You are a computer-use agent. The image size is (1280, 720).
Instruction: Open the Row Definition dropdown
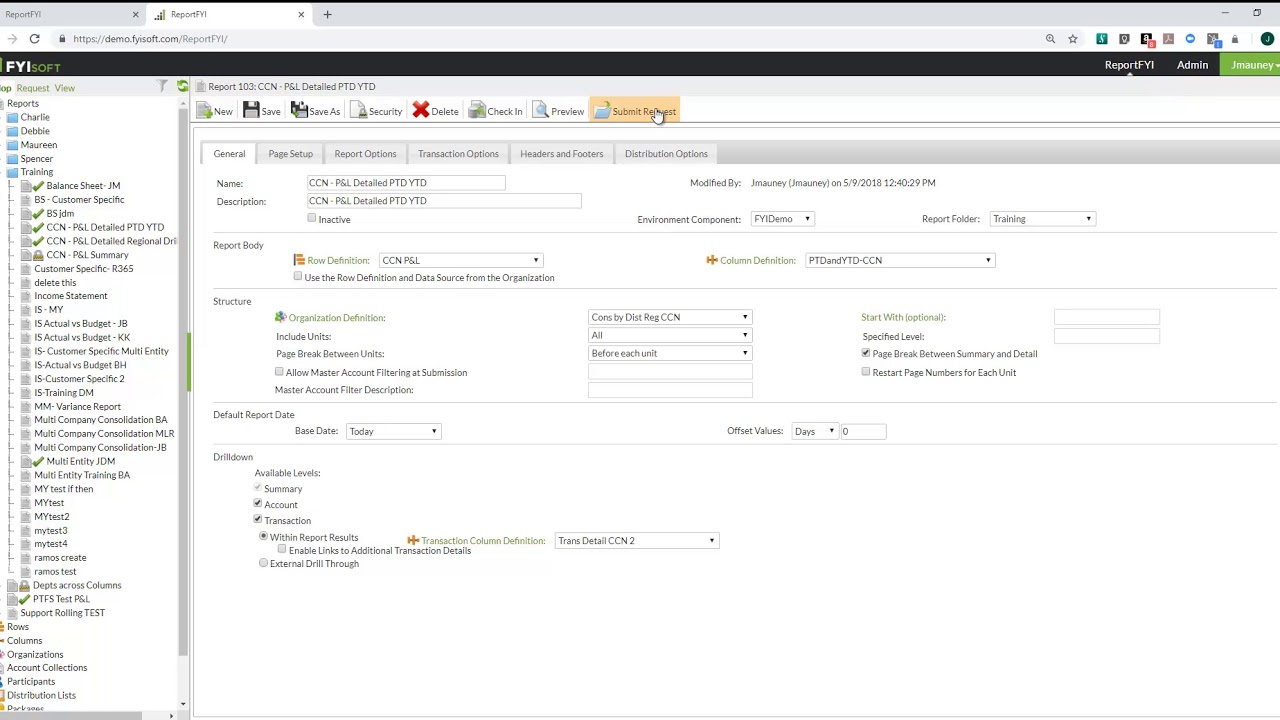pos(460,260)
